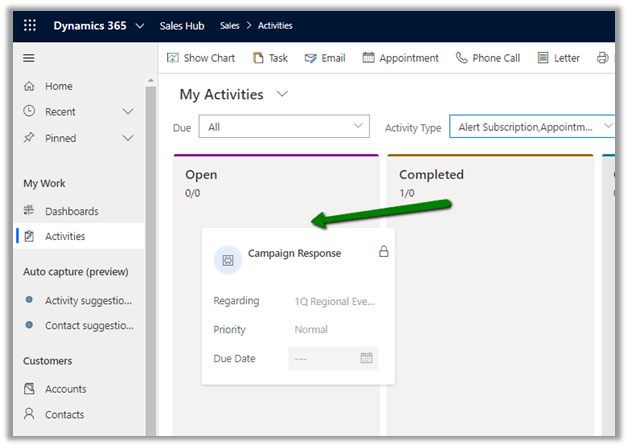Open the Dynamics 365 app launcher waffle
The width and height of the screenshot is (628, 447).
coord(29,25)
